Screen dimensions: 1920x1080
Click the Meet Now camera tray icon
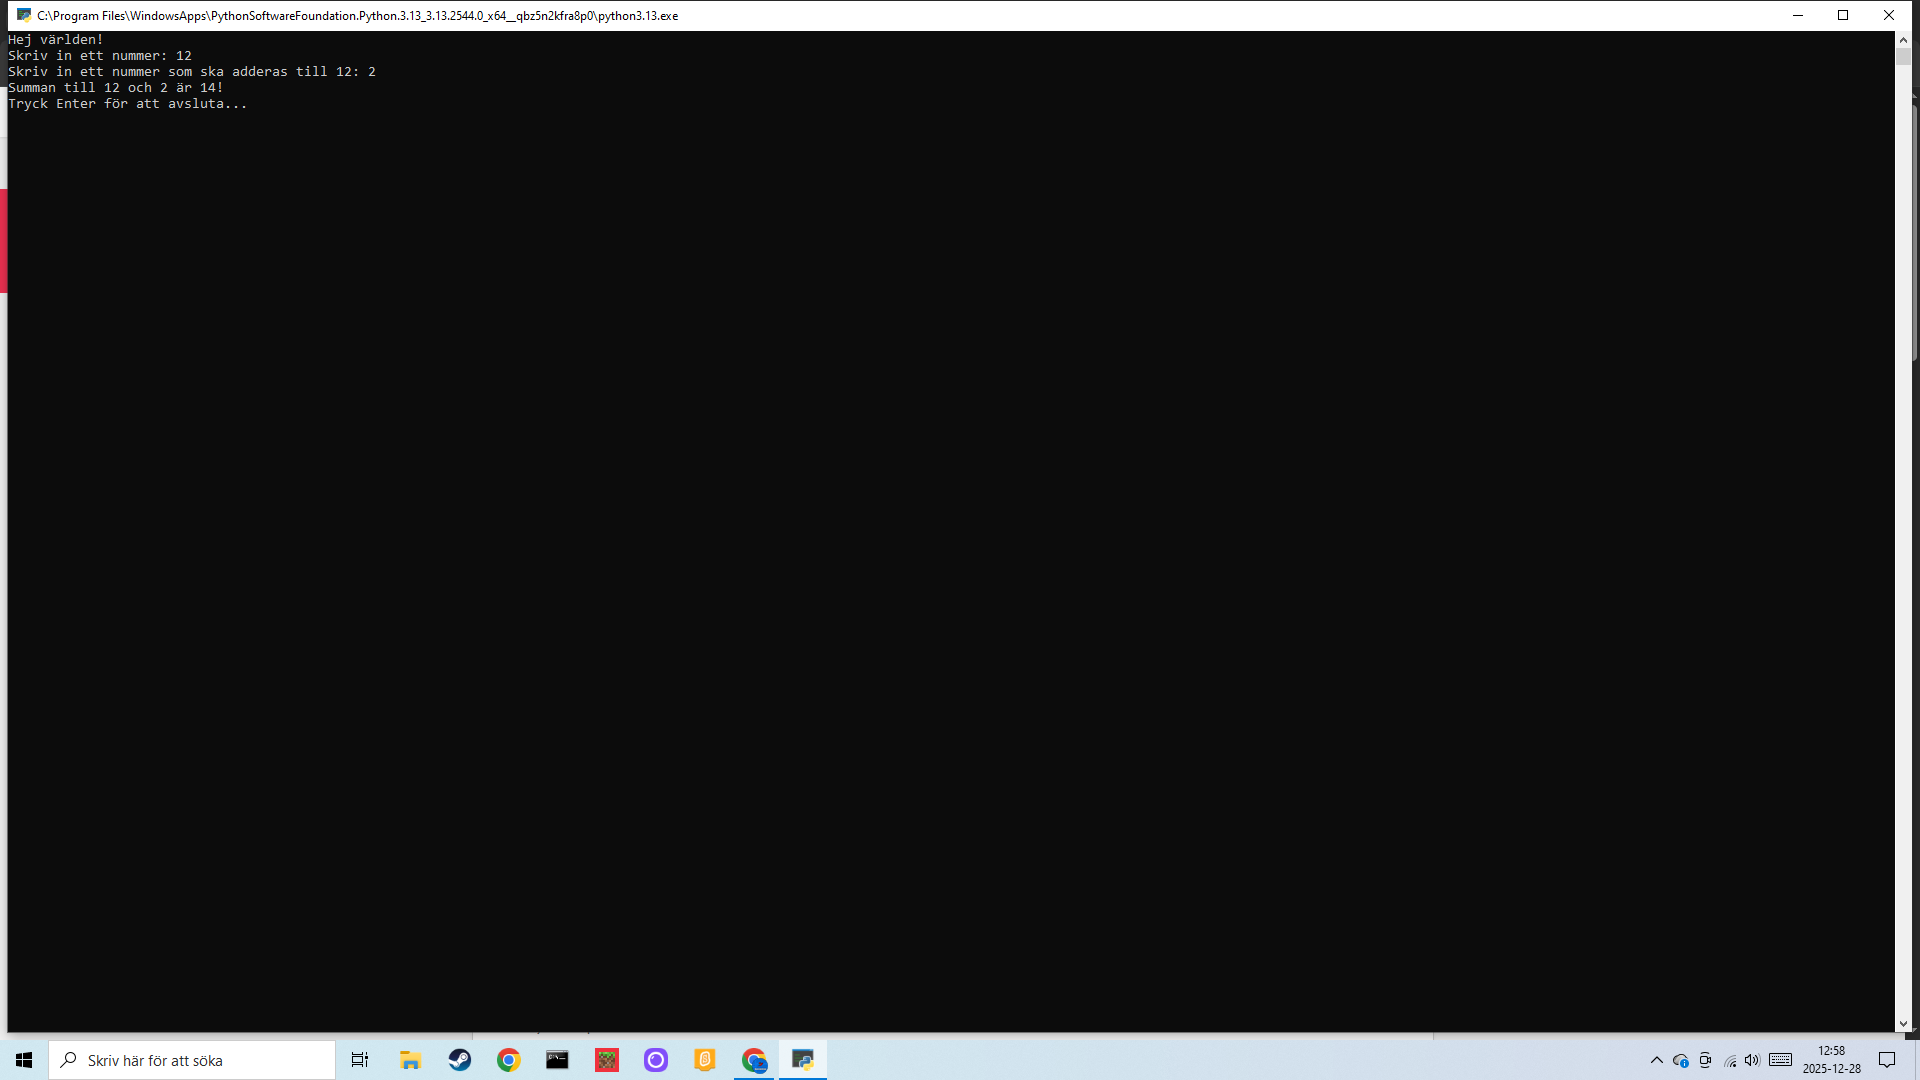click(x=1705, y=1060)
